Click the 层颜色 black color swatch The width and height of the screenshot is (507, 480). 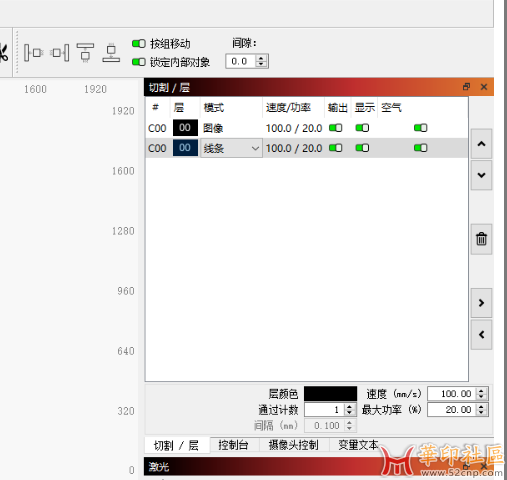[330, 393]
